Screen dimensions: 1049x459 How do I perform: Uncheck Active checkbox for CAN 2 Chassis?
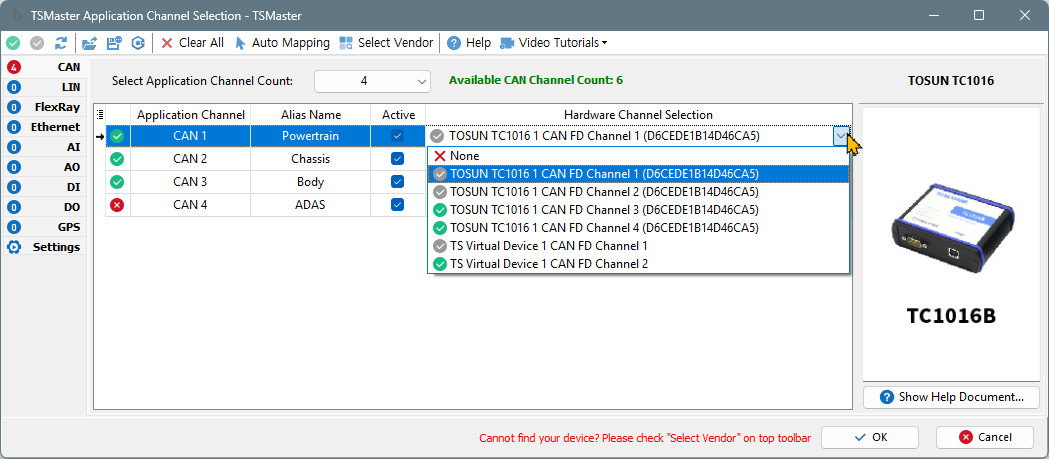click(x=397, y=159)
